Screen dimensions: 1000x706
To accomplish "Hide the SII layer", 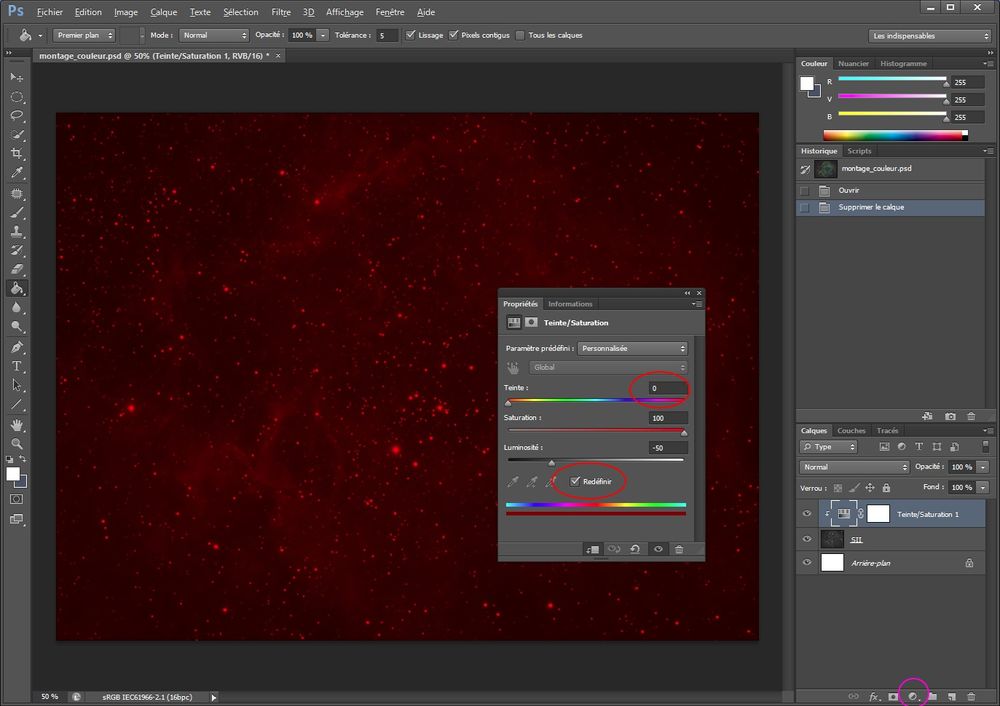I will (806, 539).
